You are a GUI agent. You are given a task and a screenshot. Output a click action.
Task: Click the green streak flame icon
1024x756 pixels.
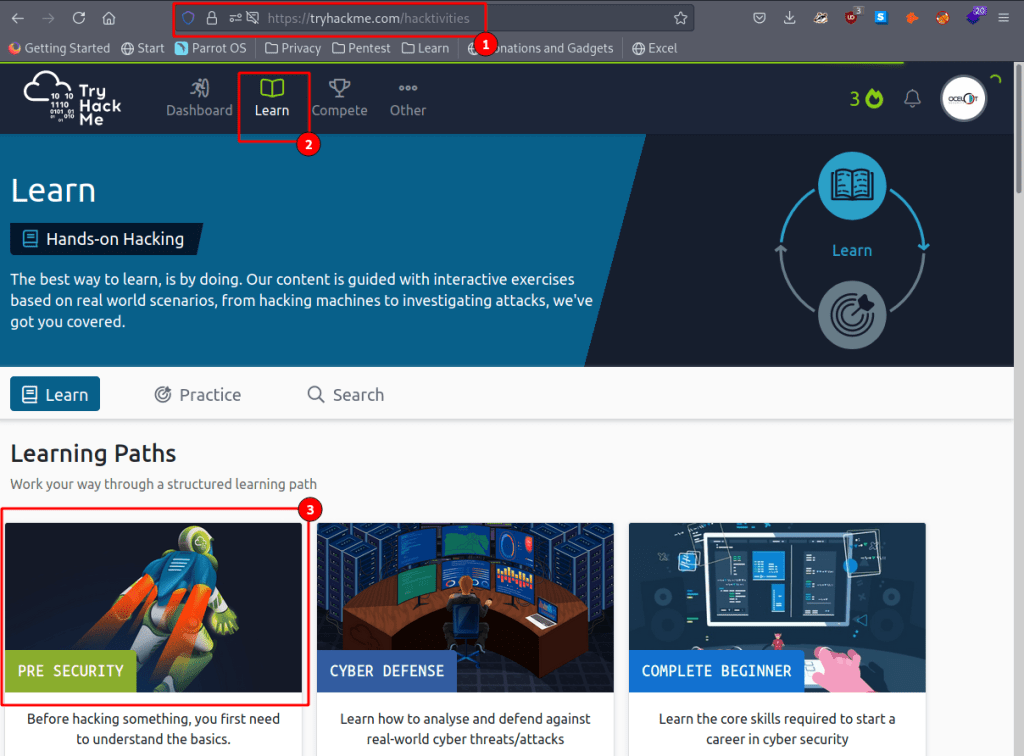[875, 98]
